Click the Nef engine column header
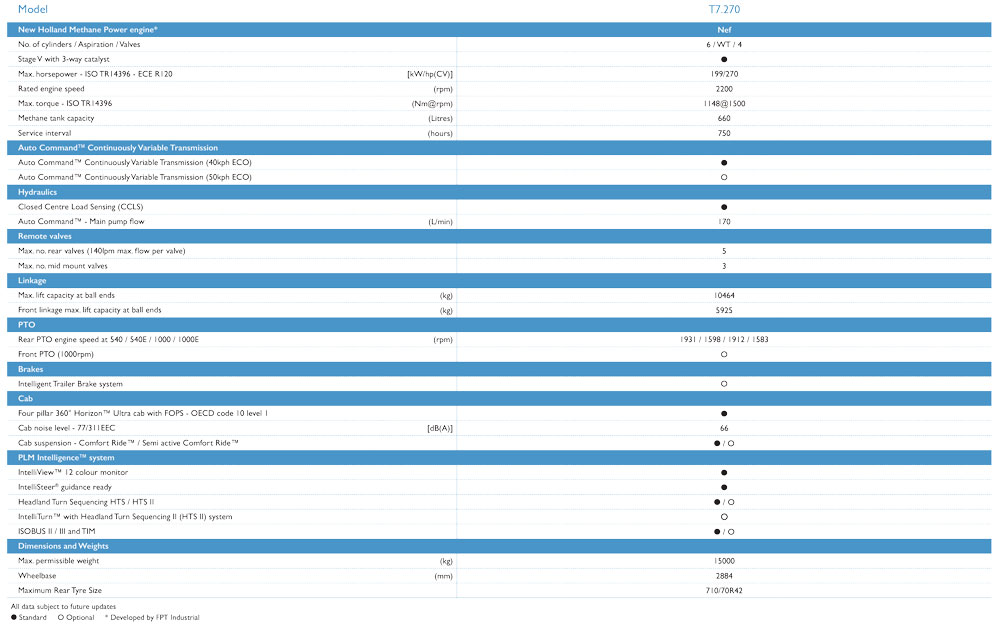 [x=724, y=30]
